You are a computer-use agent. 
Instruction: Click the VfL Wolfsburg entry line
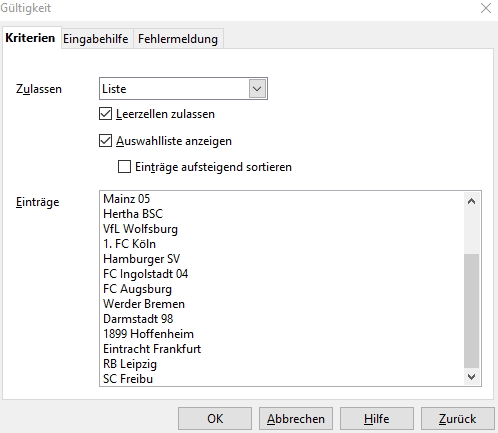click(140, 229)
